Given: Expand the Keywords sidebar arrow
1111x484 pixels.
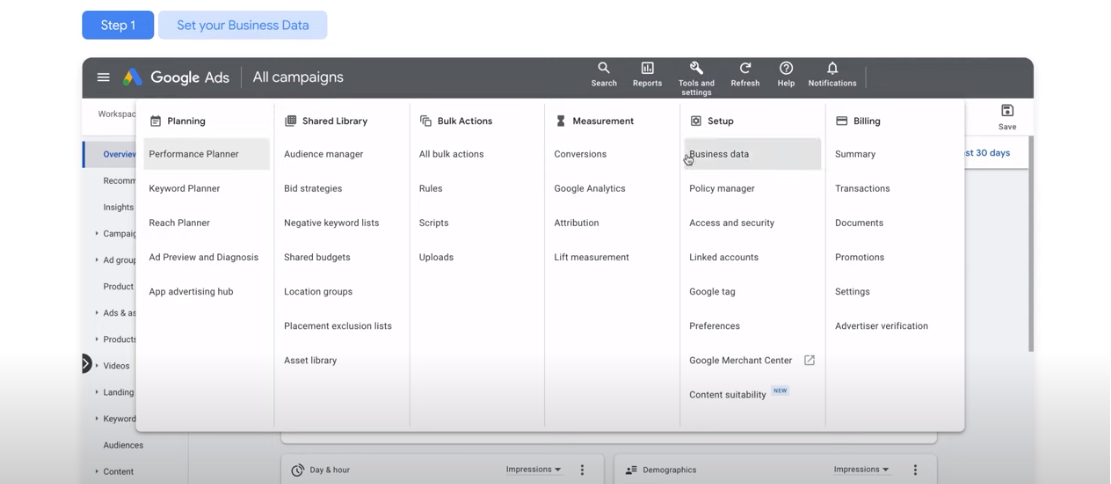Looking at the screenshot, I should 97,418.
